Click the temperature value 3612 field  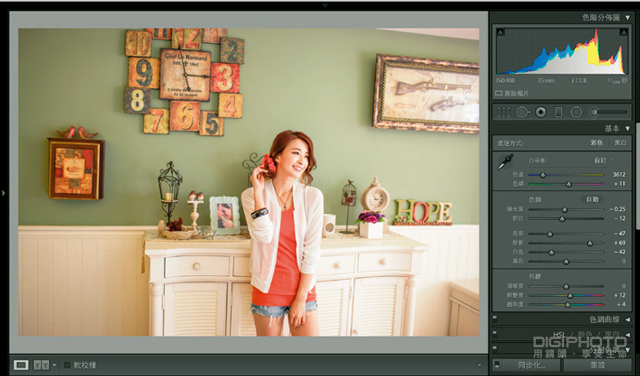point(619,175)
